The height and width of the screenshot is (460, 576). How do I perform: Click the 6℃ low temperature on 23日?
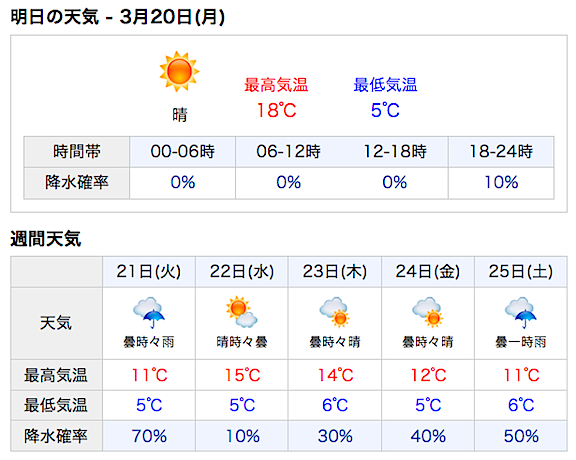click(x=335, y=405)
